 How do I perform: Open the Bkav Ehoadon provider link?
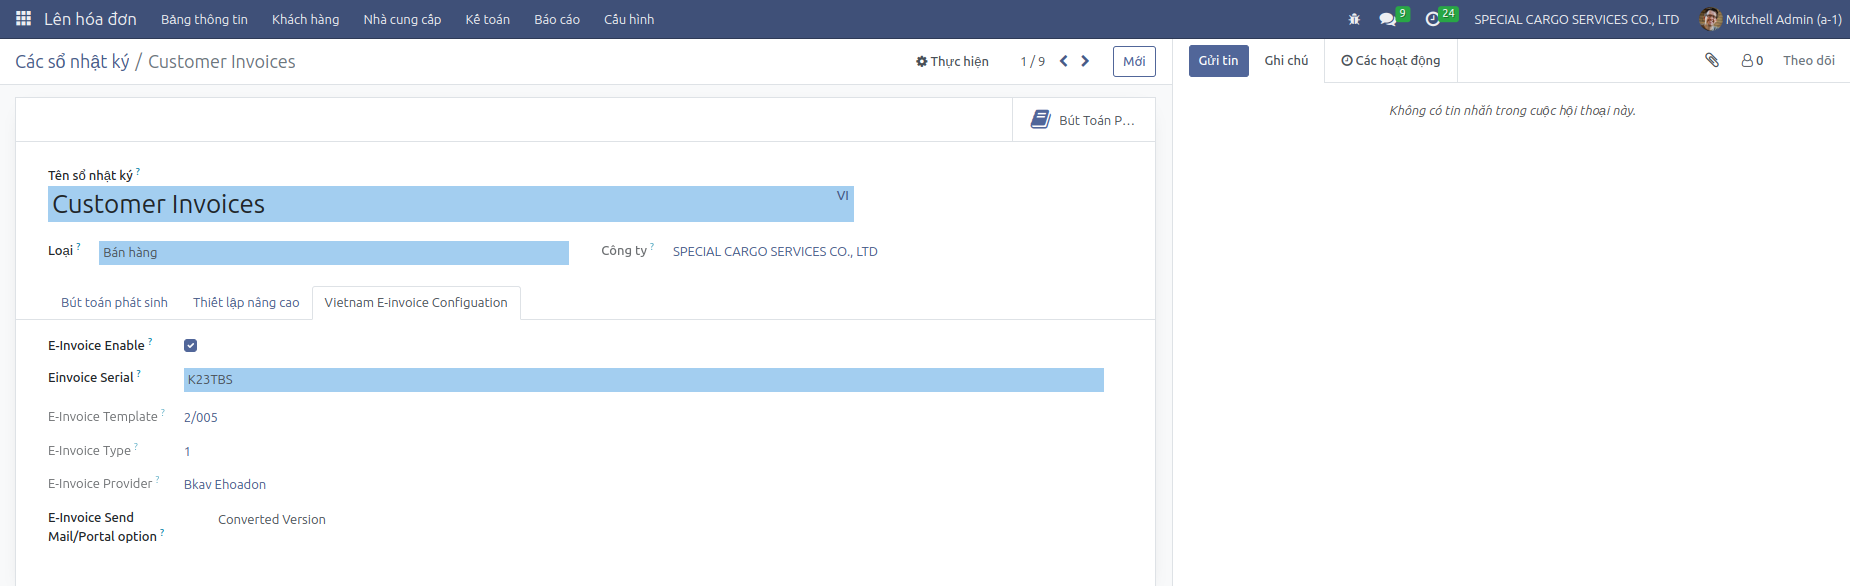pyautogui.click(x=225, y=485)
